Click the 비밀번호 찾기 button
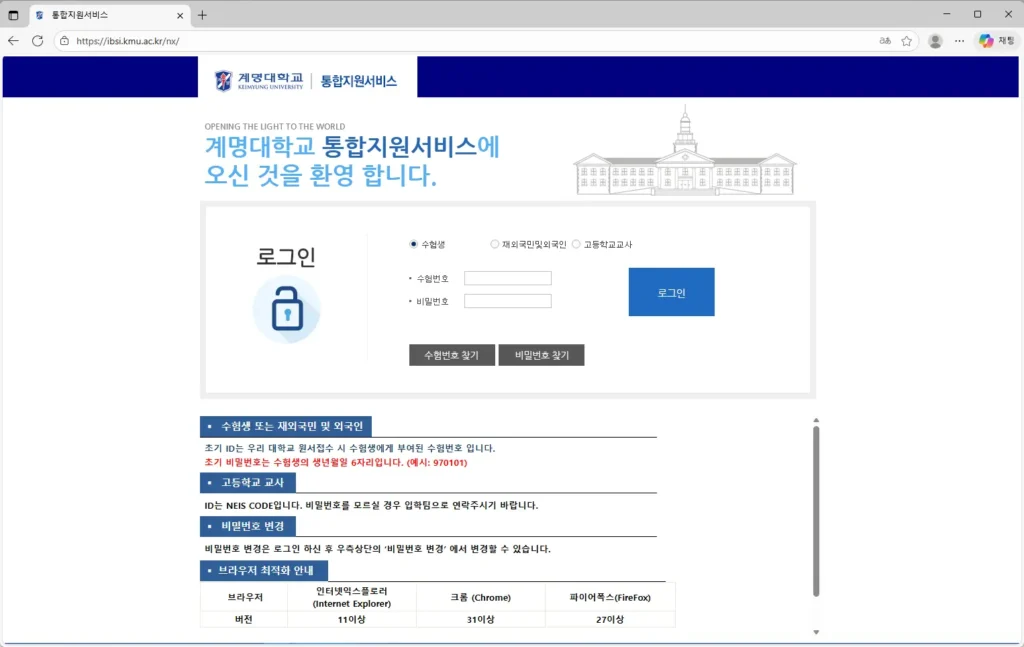1024x647 pixels. coord(541,355)
